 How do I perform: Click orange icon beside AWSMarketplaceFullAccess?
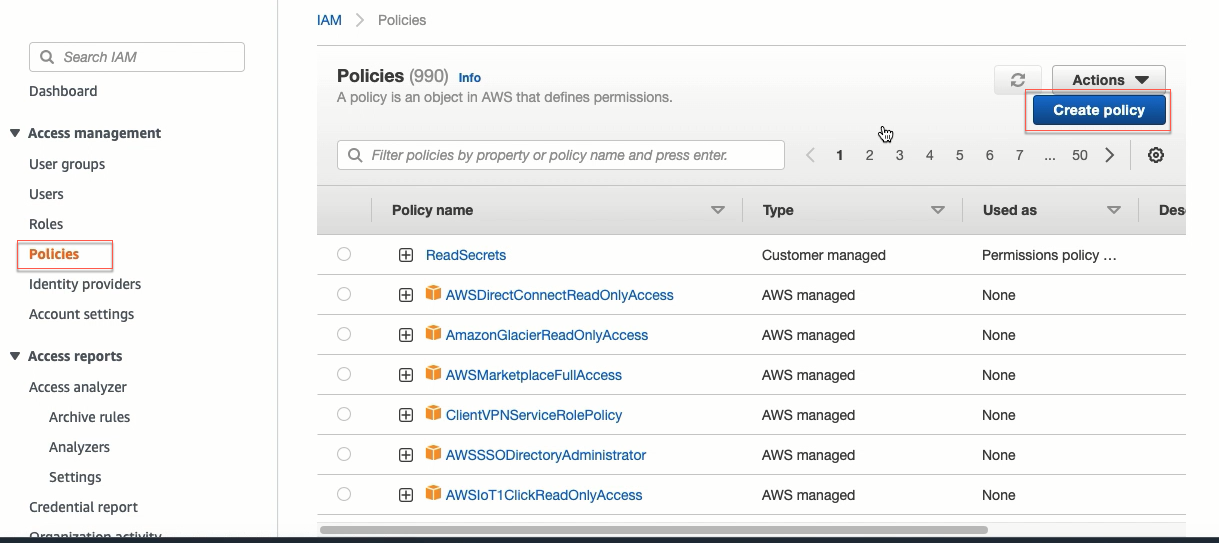pos(433,373)
